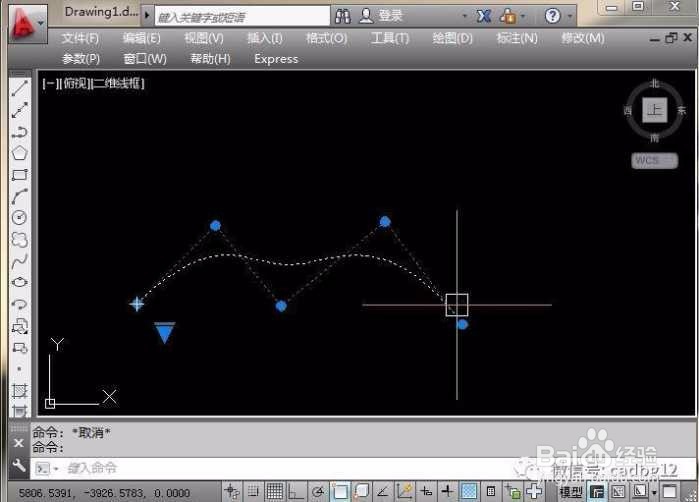Click the Stay Connected icon
Viewport: 699px width, 502px height.
tap(508, 16)
